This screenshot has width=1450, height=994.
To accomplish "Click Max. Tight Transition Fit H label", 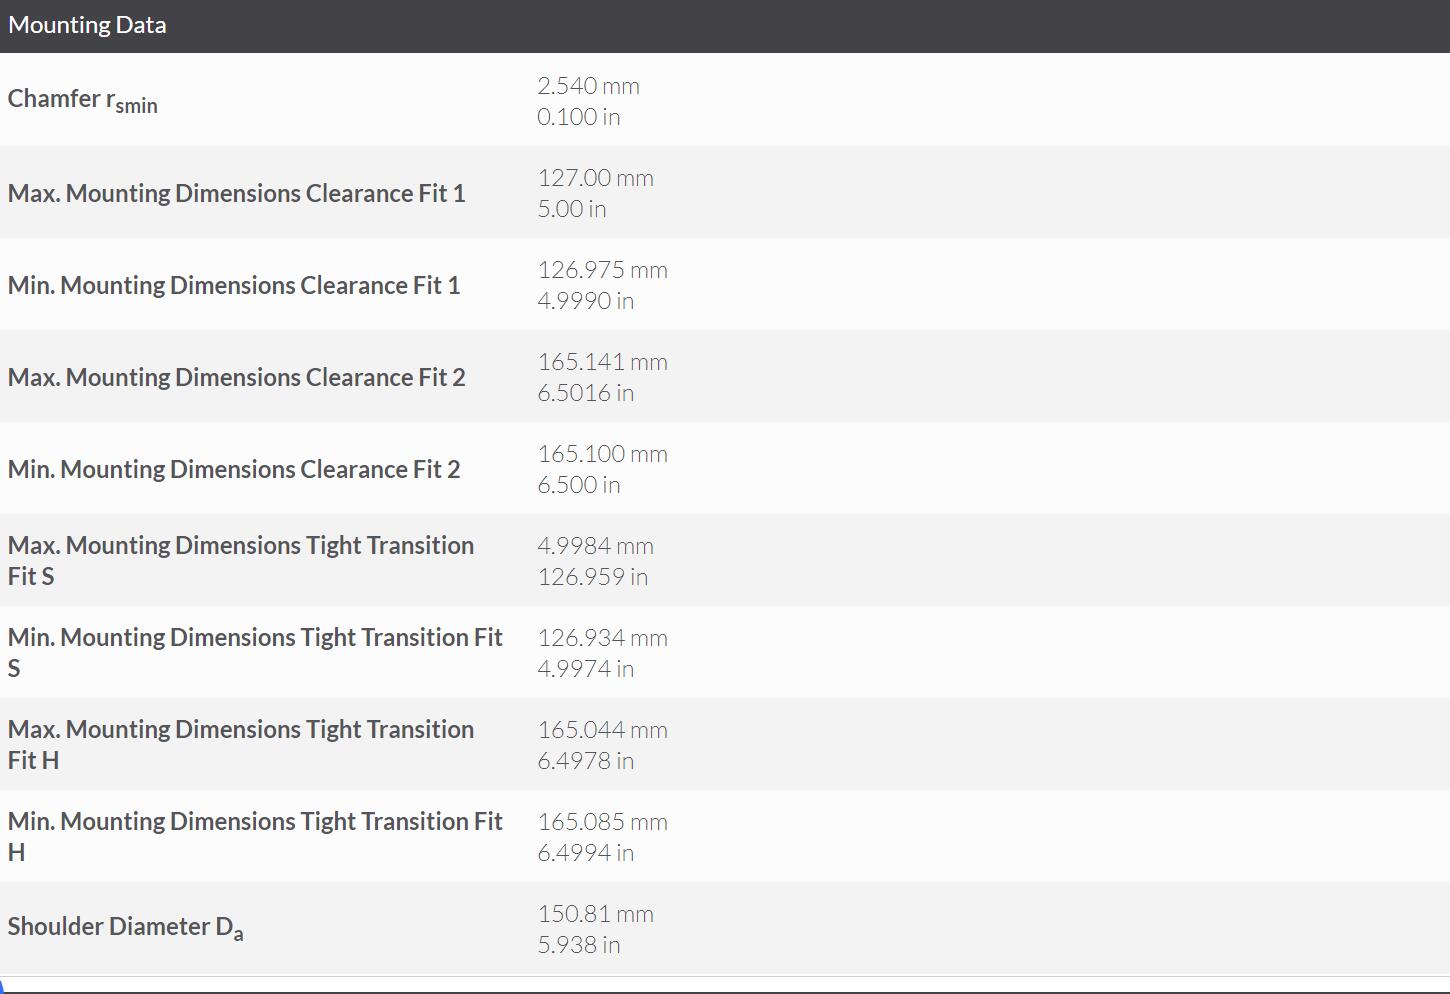I will [x=241, y=743].
